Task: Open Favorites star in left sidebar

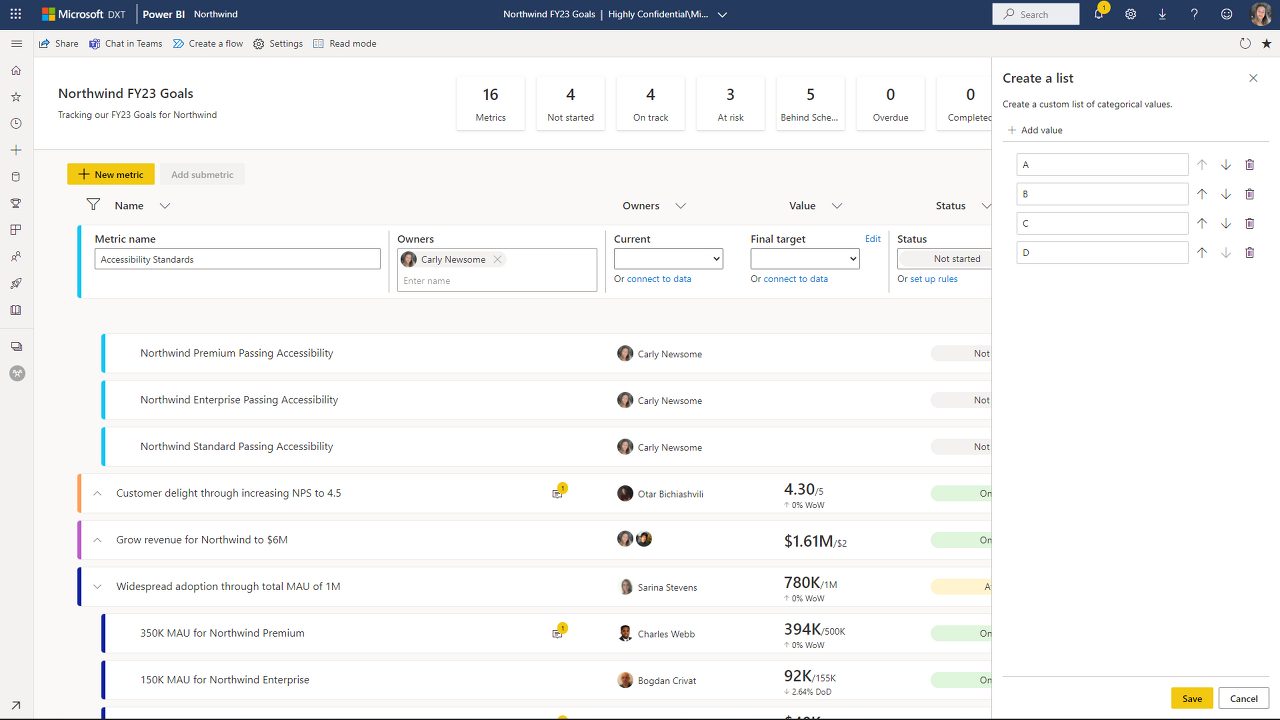Action: pyautogui.click(x=16, y=97)
